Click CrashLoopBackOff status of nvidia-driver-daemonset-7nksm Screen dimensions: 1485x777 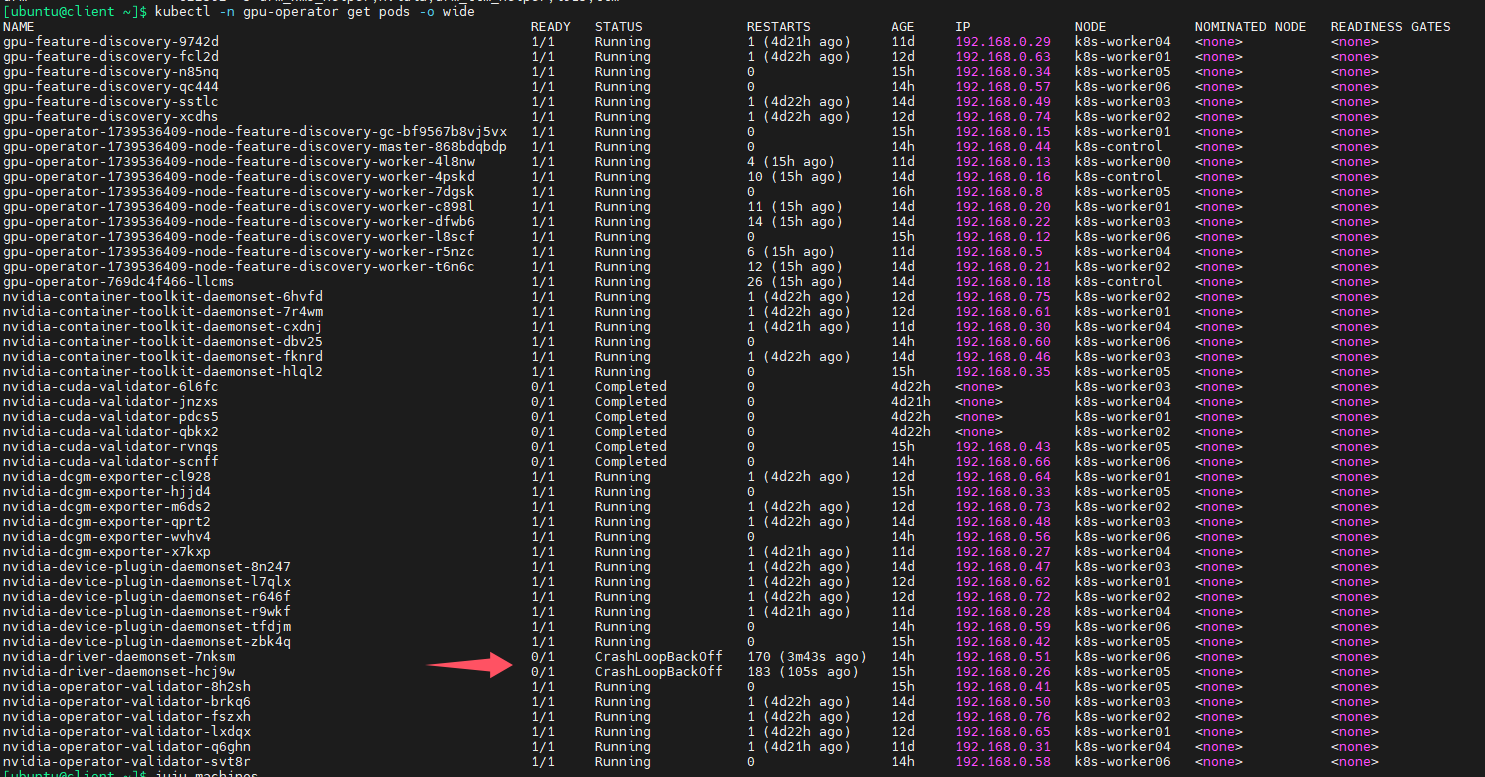pos(658,656)
